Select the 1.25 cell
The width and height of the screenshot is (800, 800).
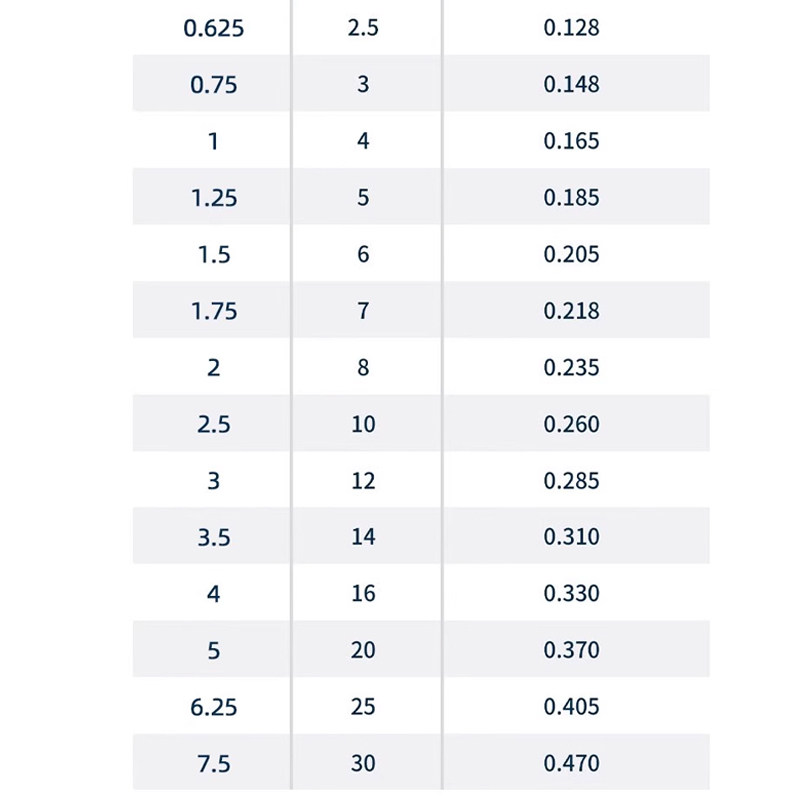click(x=213, y=198)
